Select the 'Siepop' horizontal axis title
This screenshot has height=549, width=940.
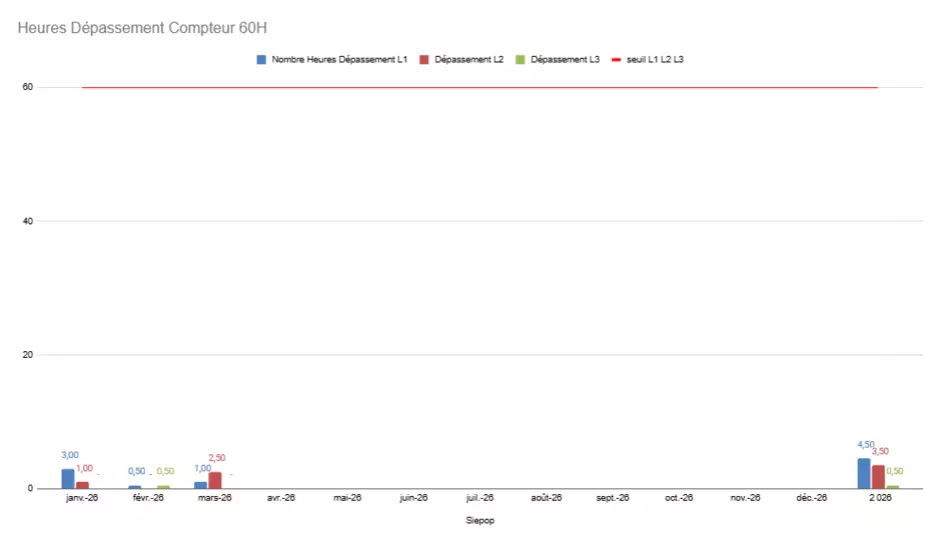(480, 520)
